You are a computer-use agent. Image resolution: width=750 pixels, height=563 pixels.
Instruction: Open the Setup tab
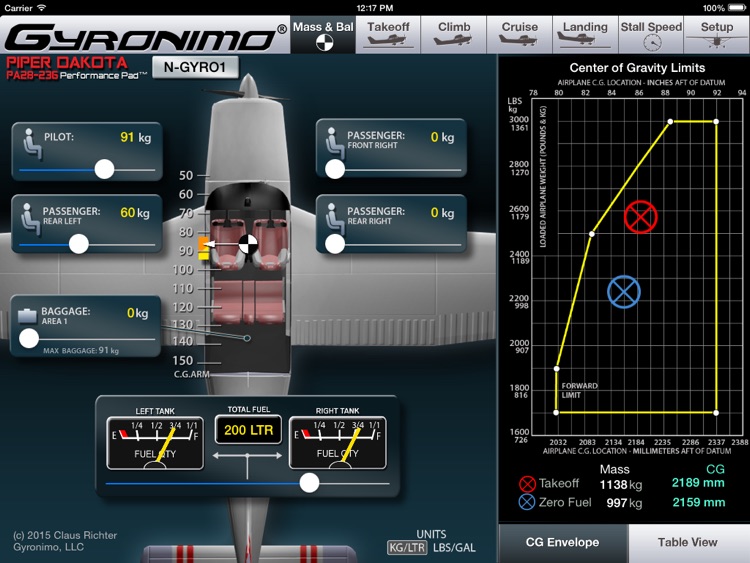717,35
